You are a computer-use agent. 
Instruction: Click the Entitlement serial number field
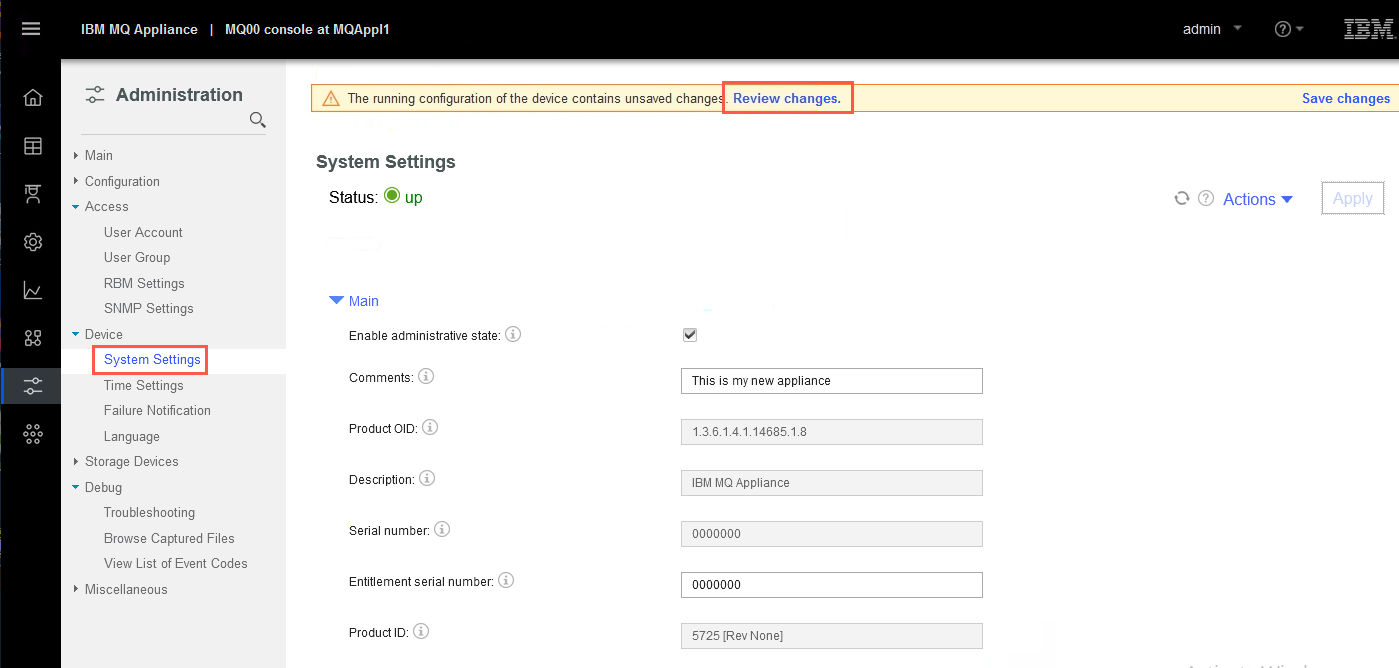832,585
